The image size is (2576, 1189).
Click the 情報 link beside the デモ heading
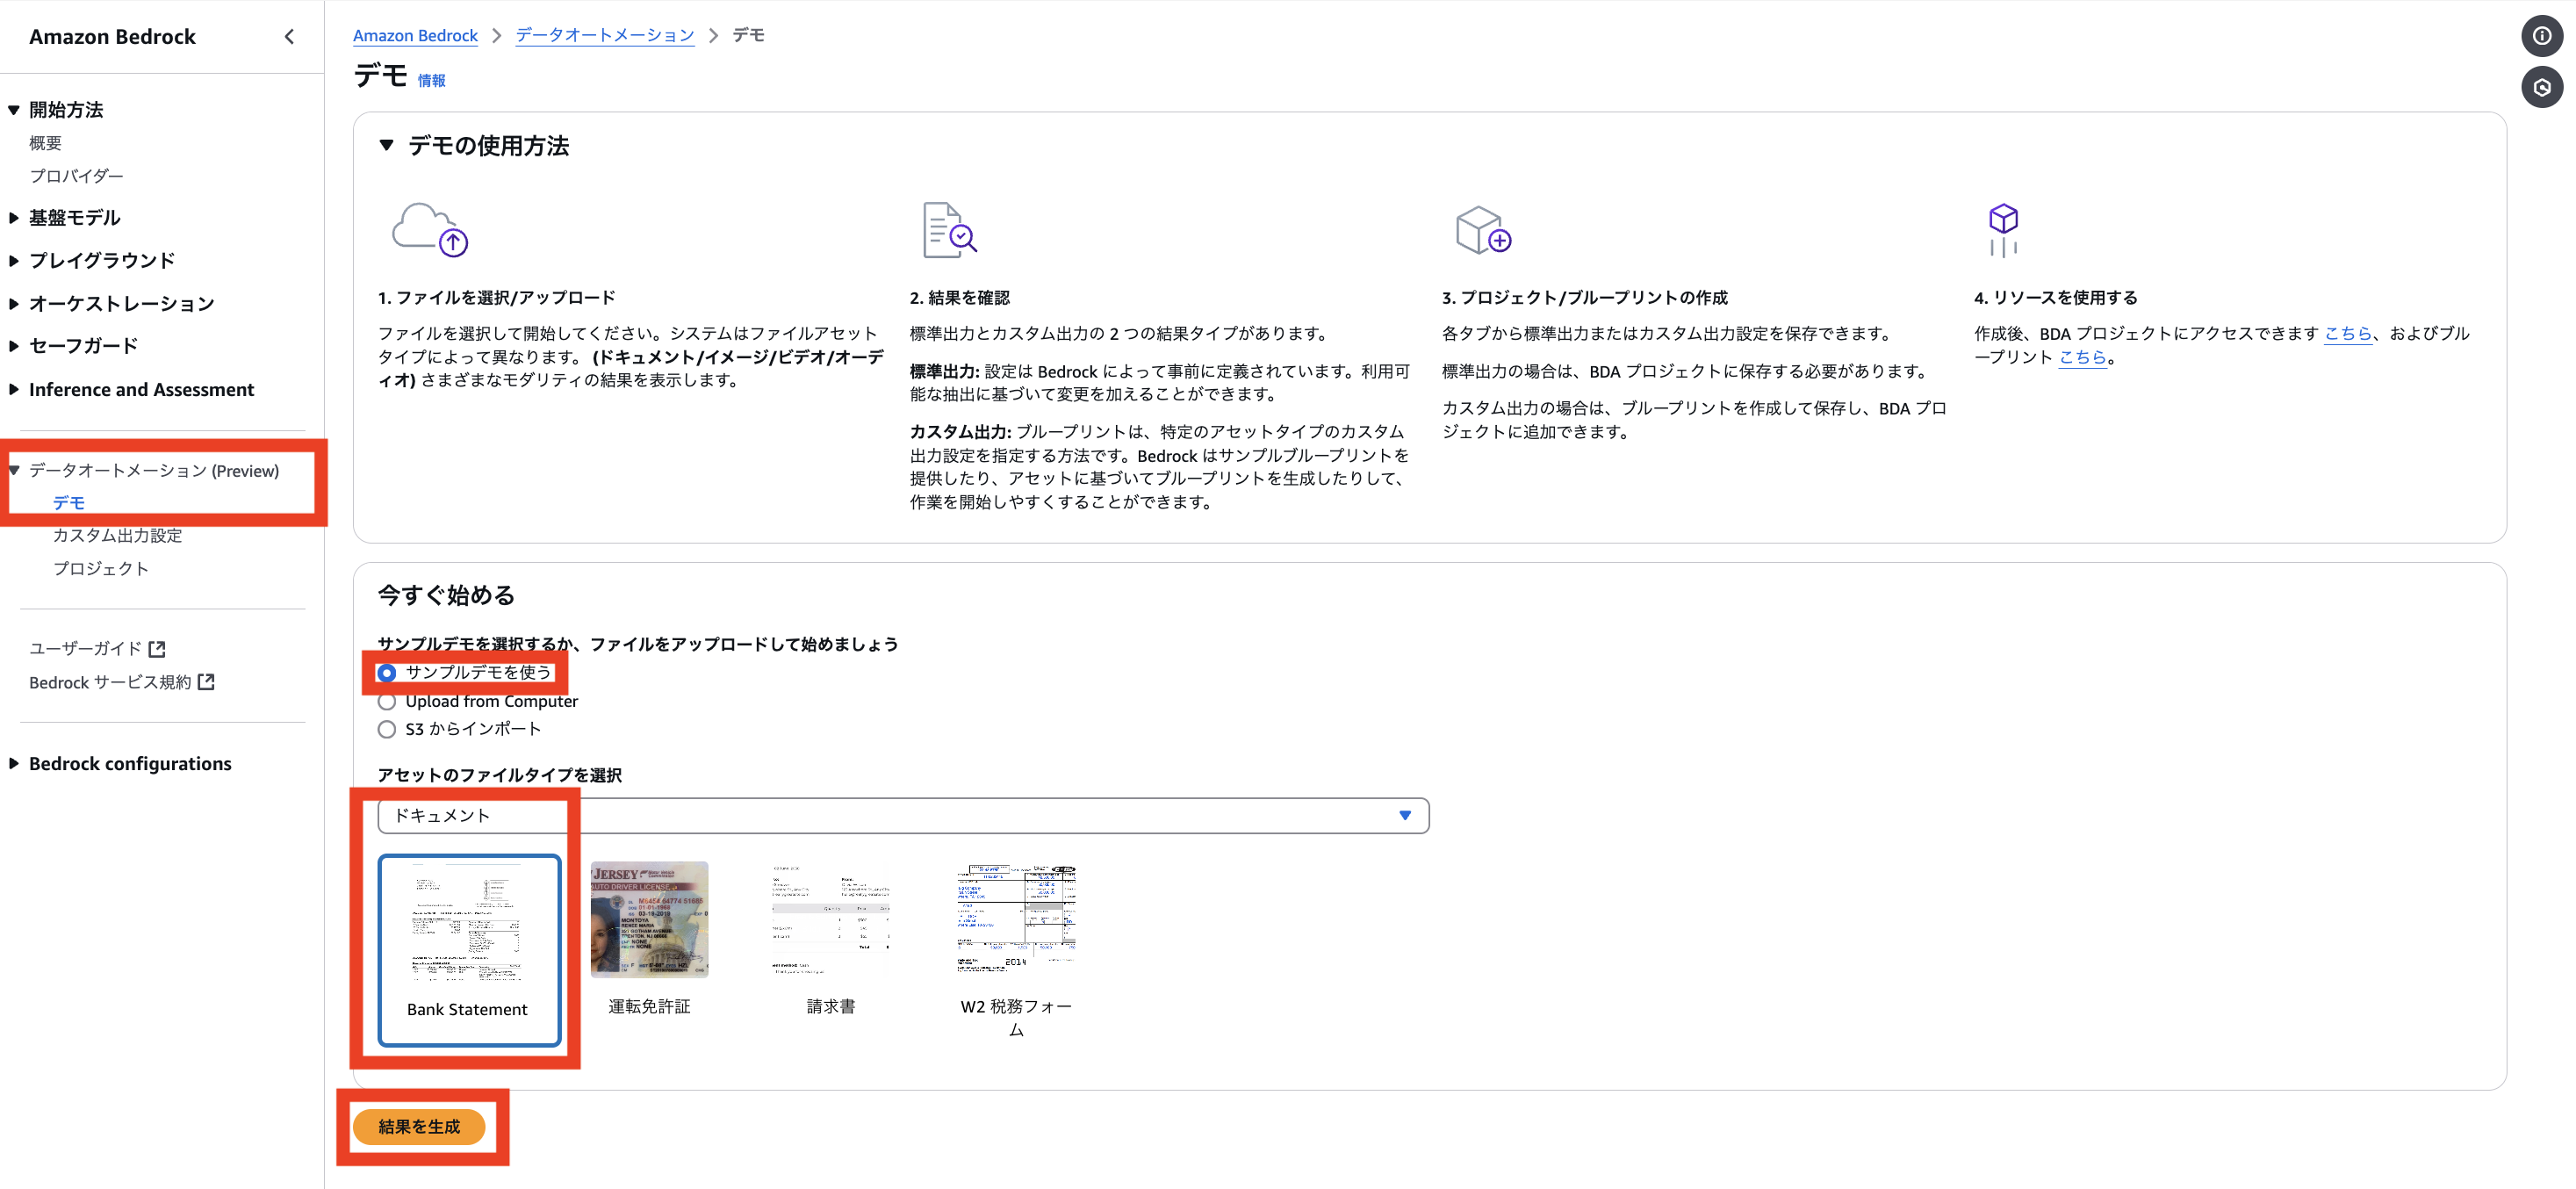[x=432, y=81]
